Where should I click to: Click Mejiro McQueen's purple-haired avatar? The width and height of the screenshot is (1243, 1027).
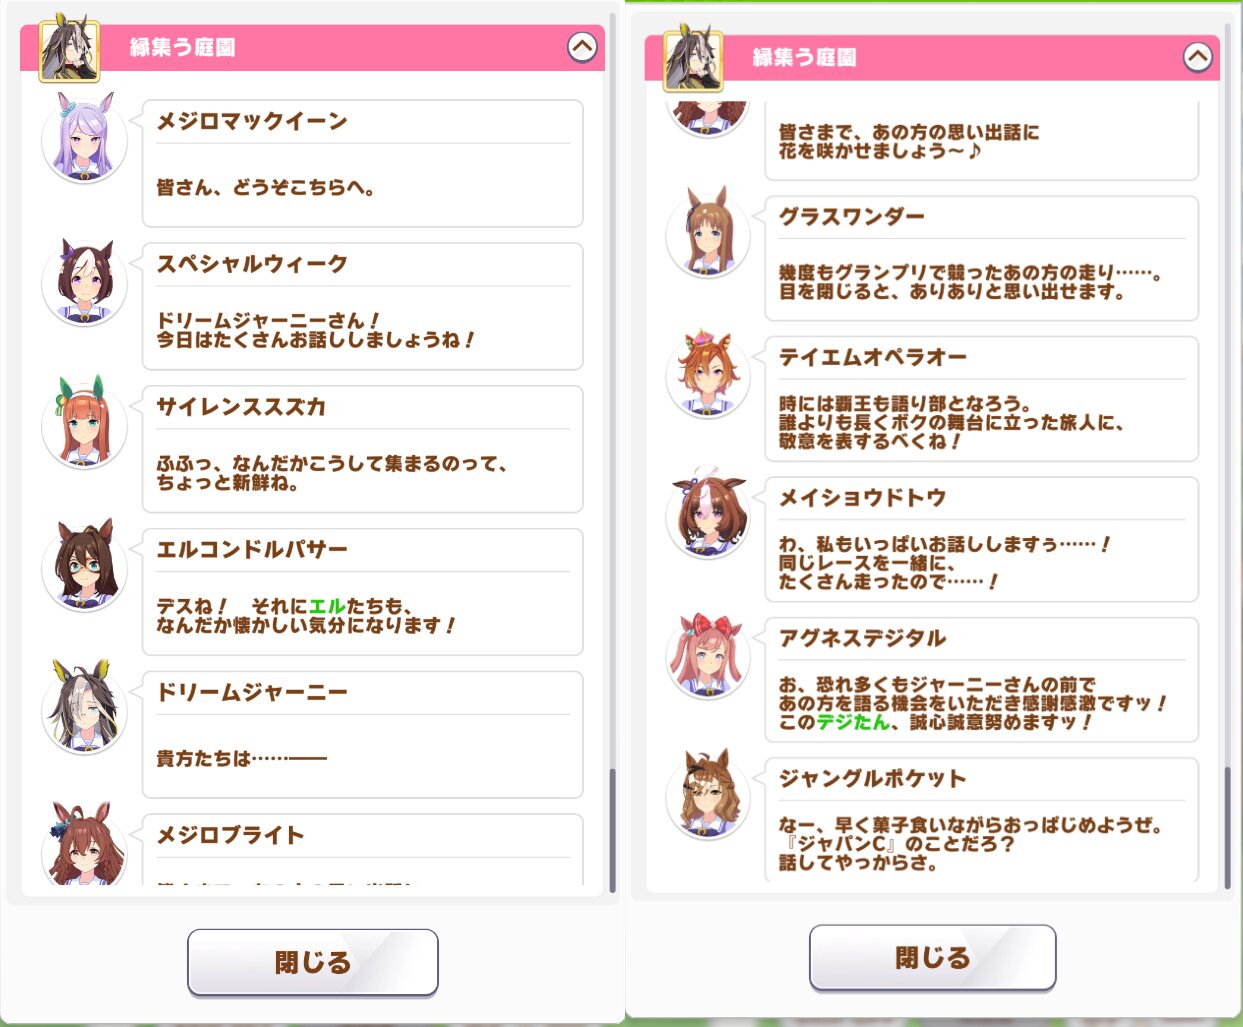85,140
